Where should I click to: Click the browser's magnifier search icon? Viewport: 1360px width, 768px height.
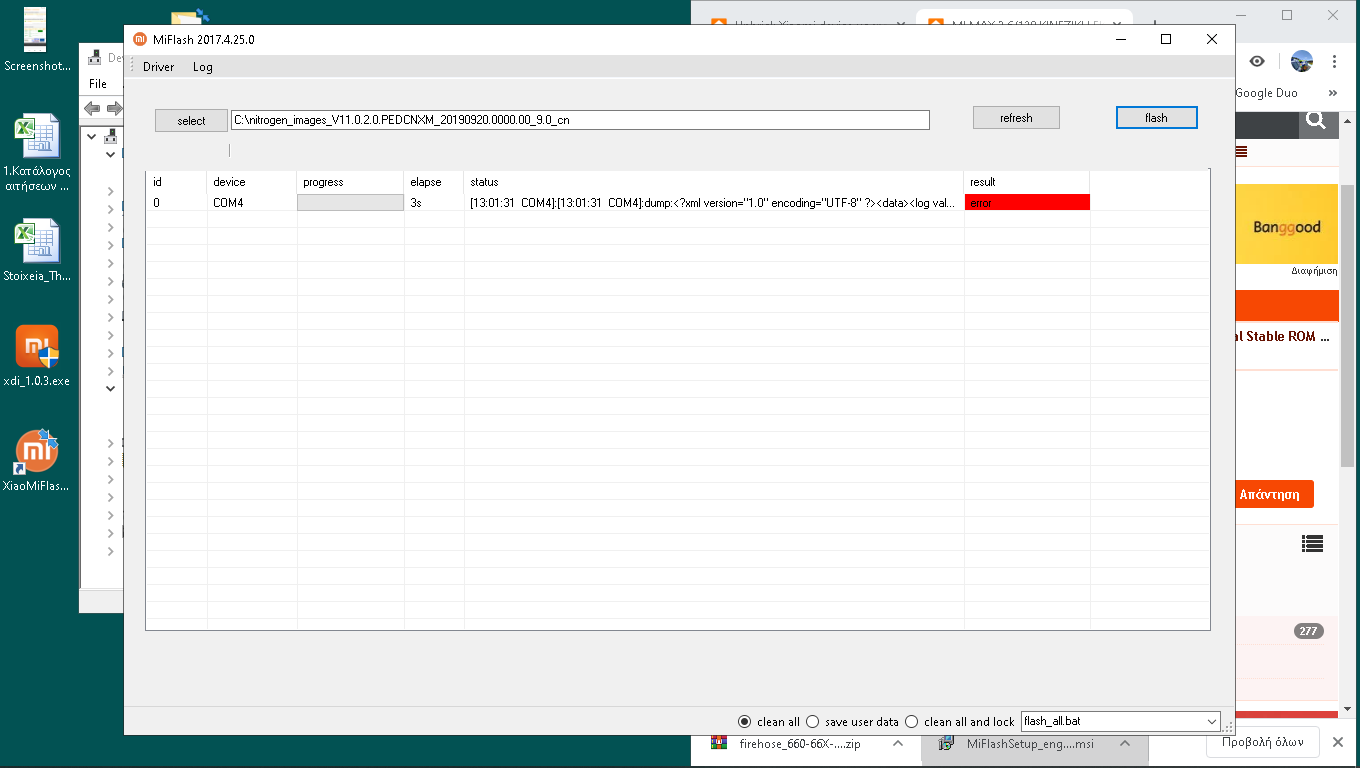tap(1316, 121)
